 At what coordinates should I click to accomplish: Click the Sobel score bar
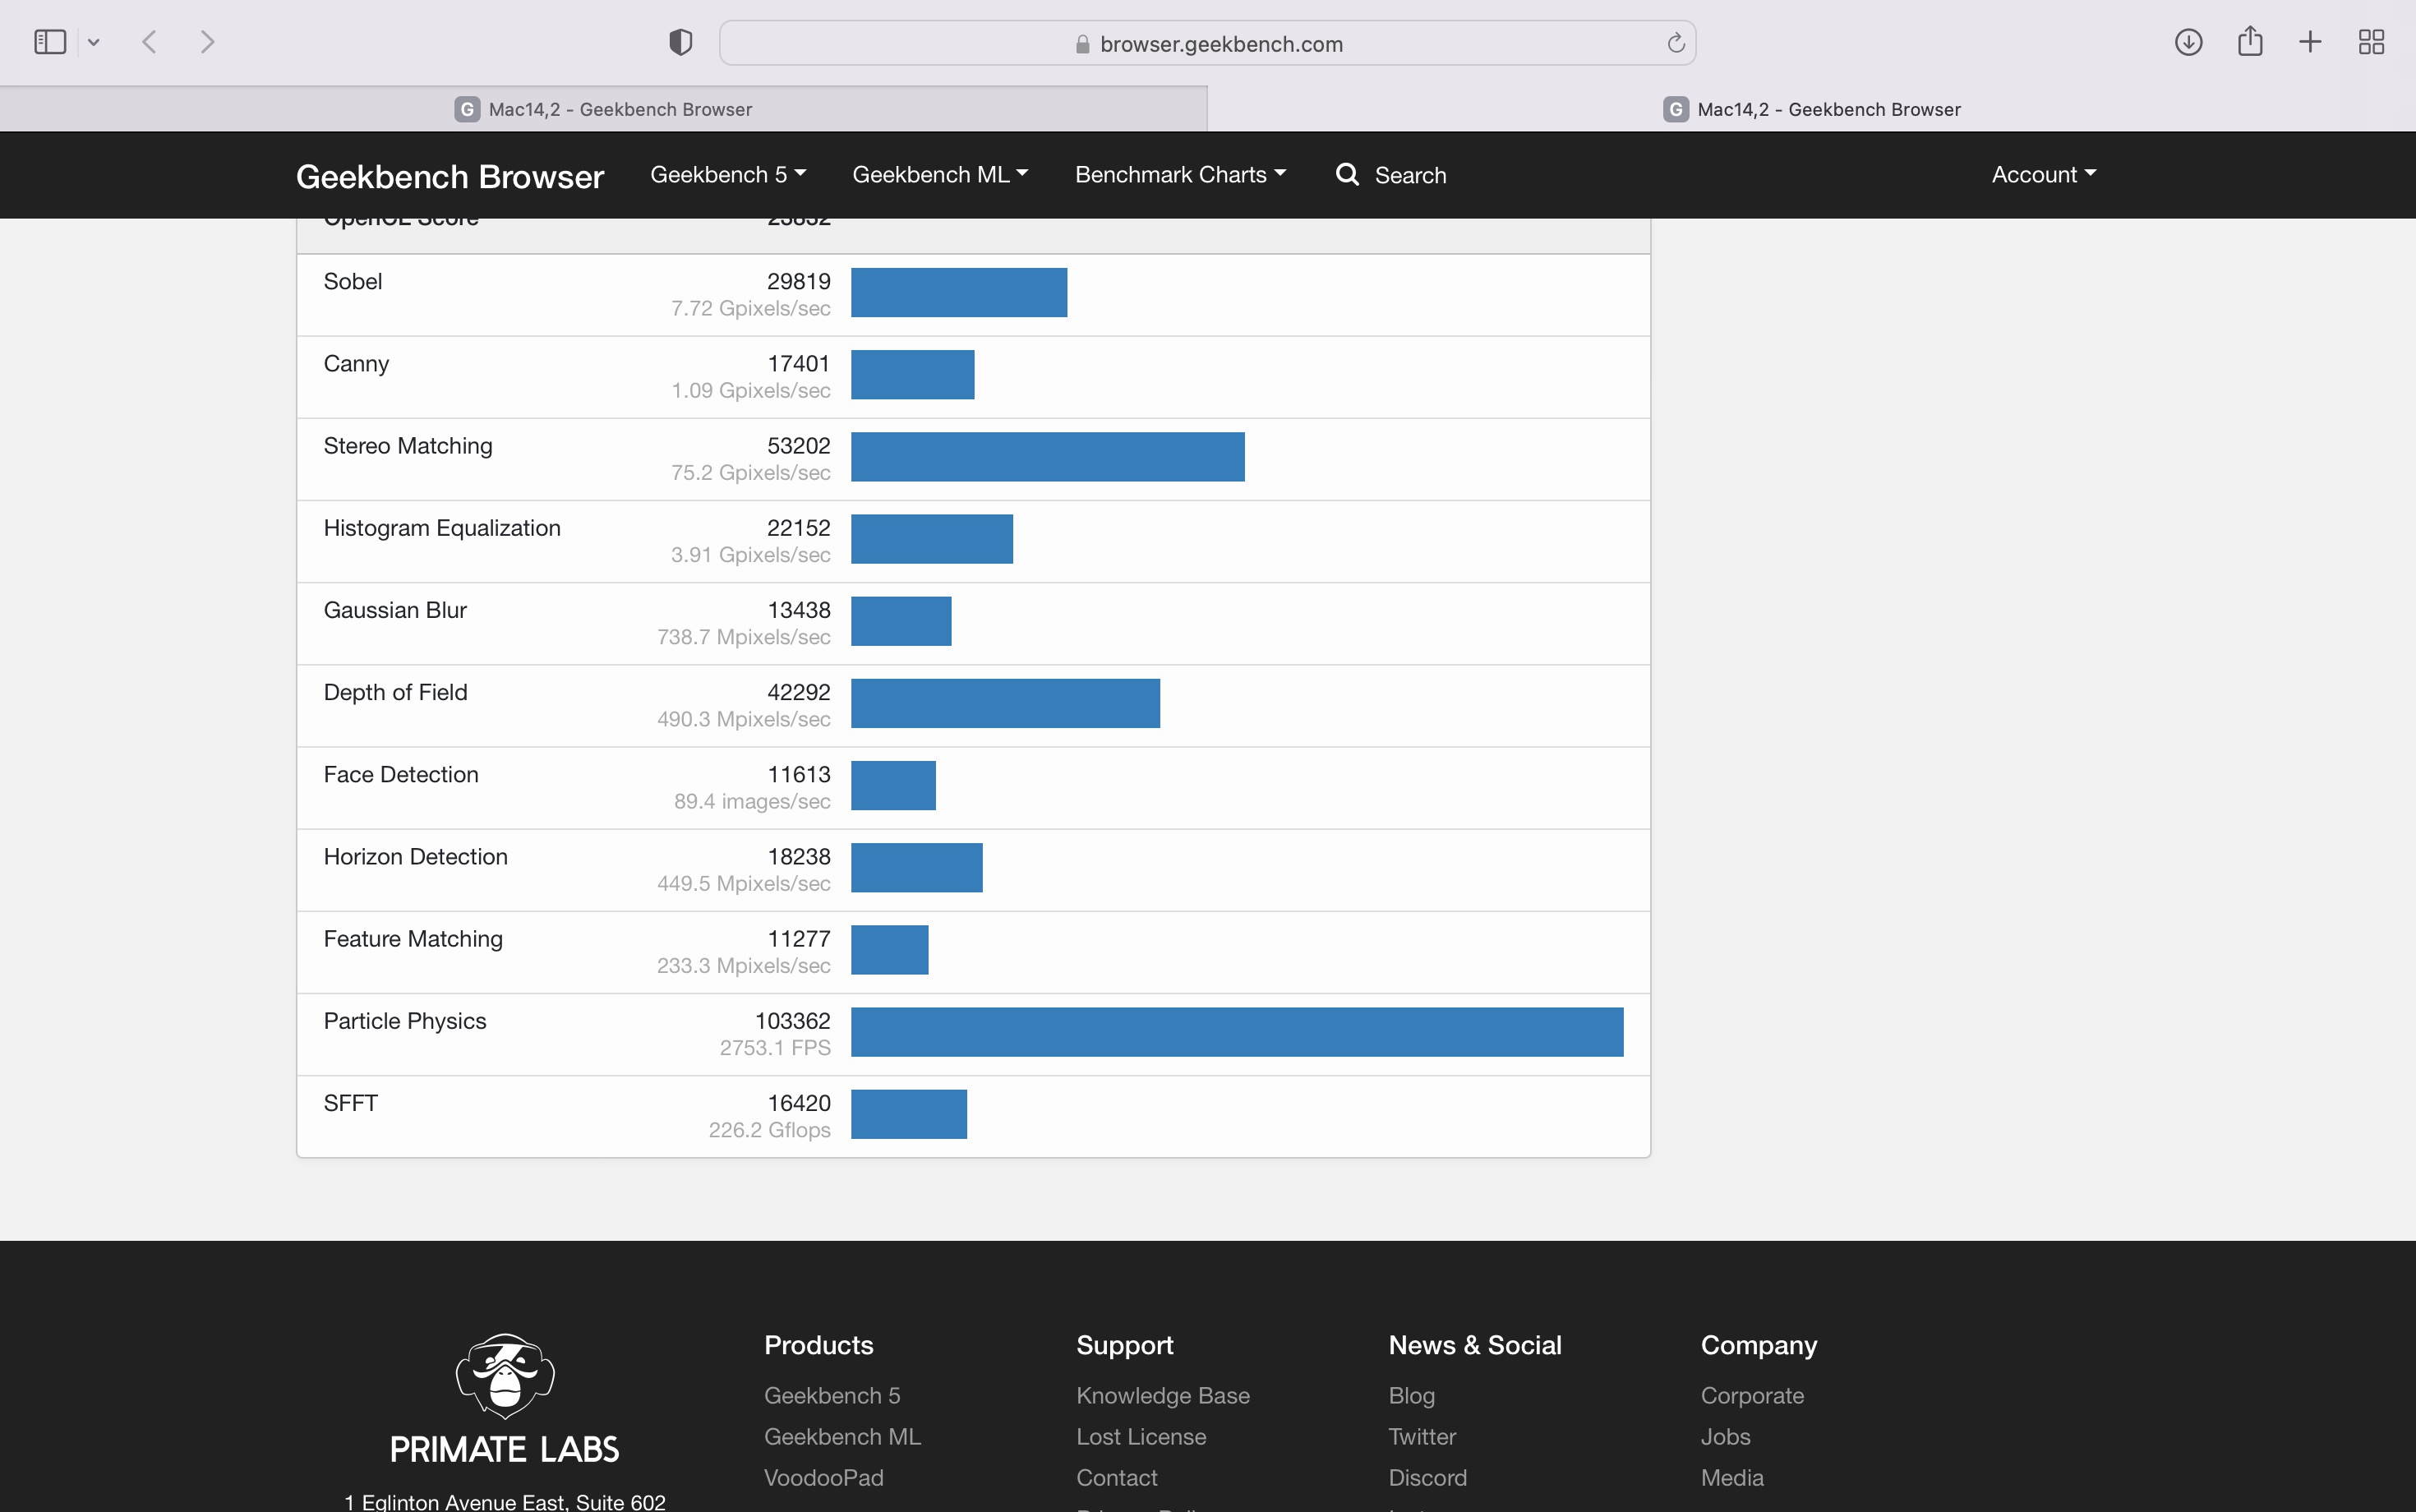point(959,293)
